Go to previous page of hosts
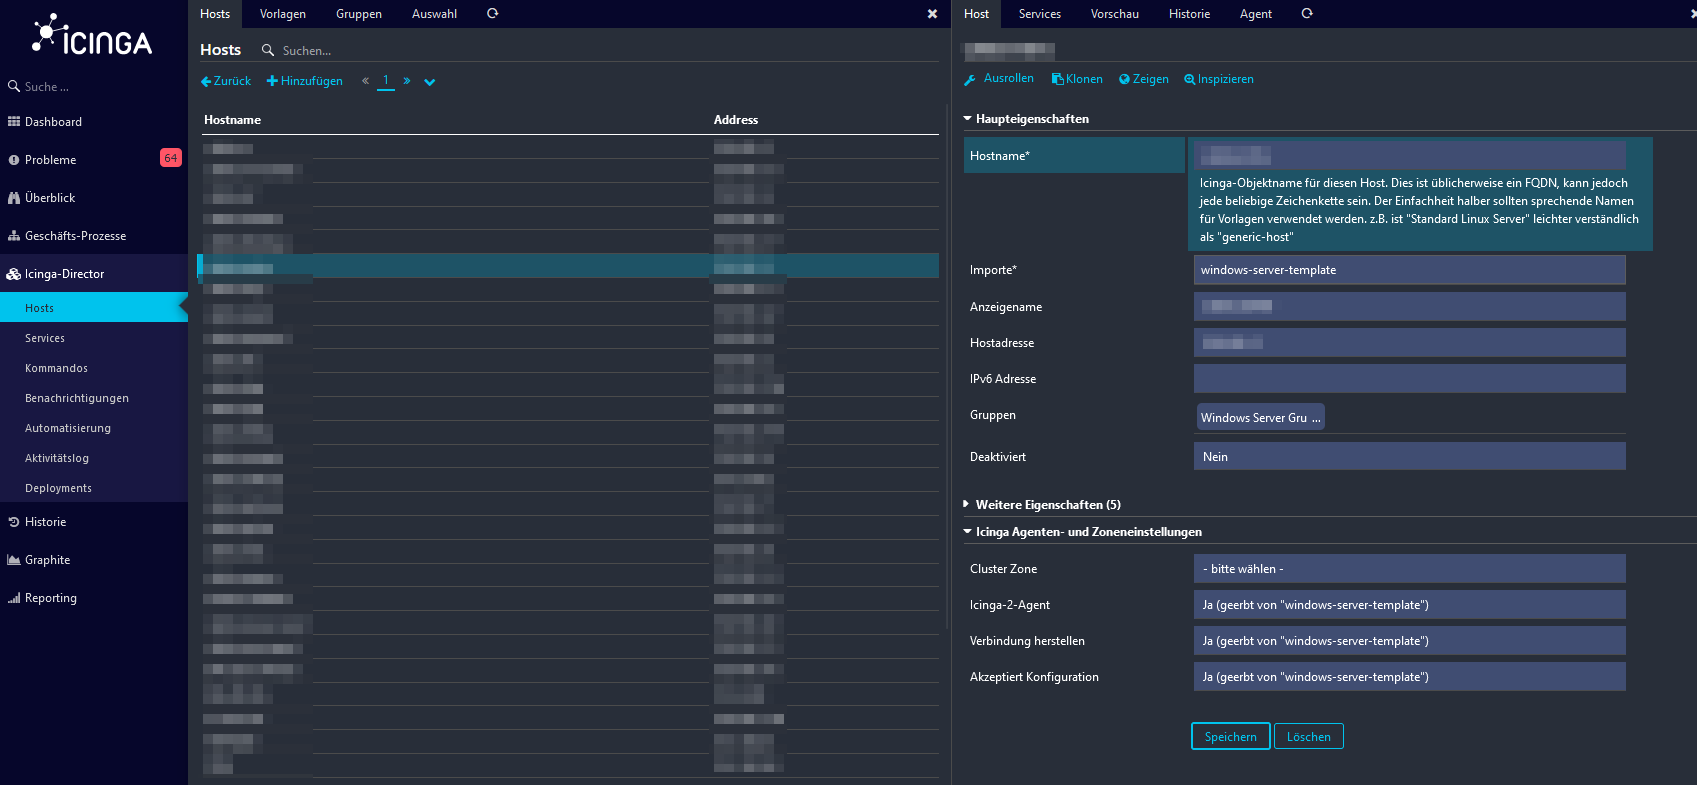This screenshot has width=1697, height=785. pos(365,81)
